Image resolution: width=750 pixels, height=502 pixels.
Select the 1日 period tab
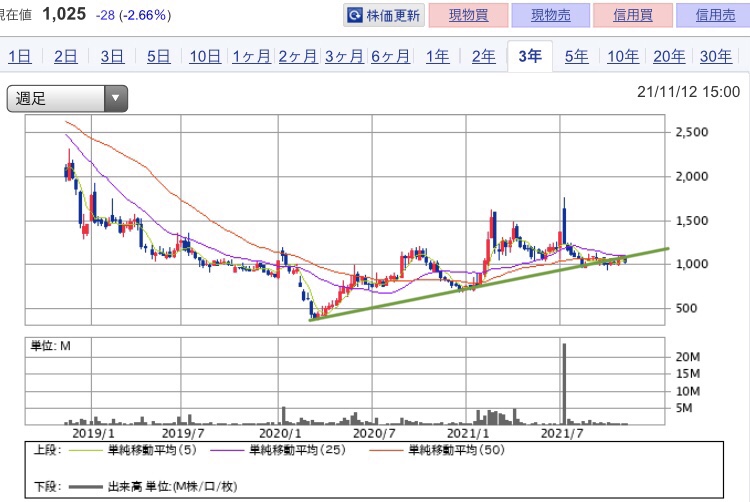tap(20, 56)
